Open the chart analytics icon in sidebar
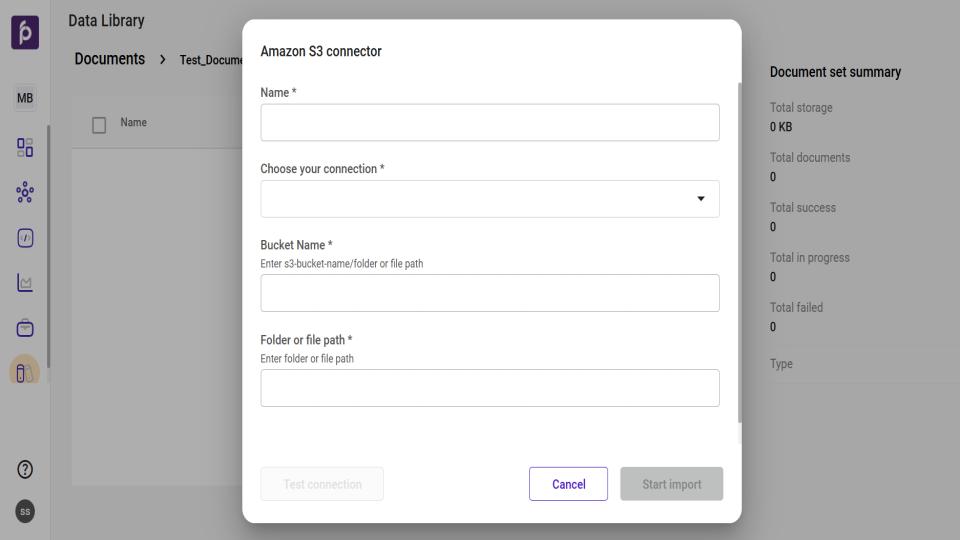This screenshot has height=540, width=960. click(25, 283)
